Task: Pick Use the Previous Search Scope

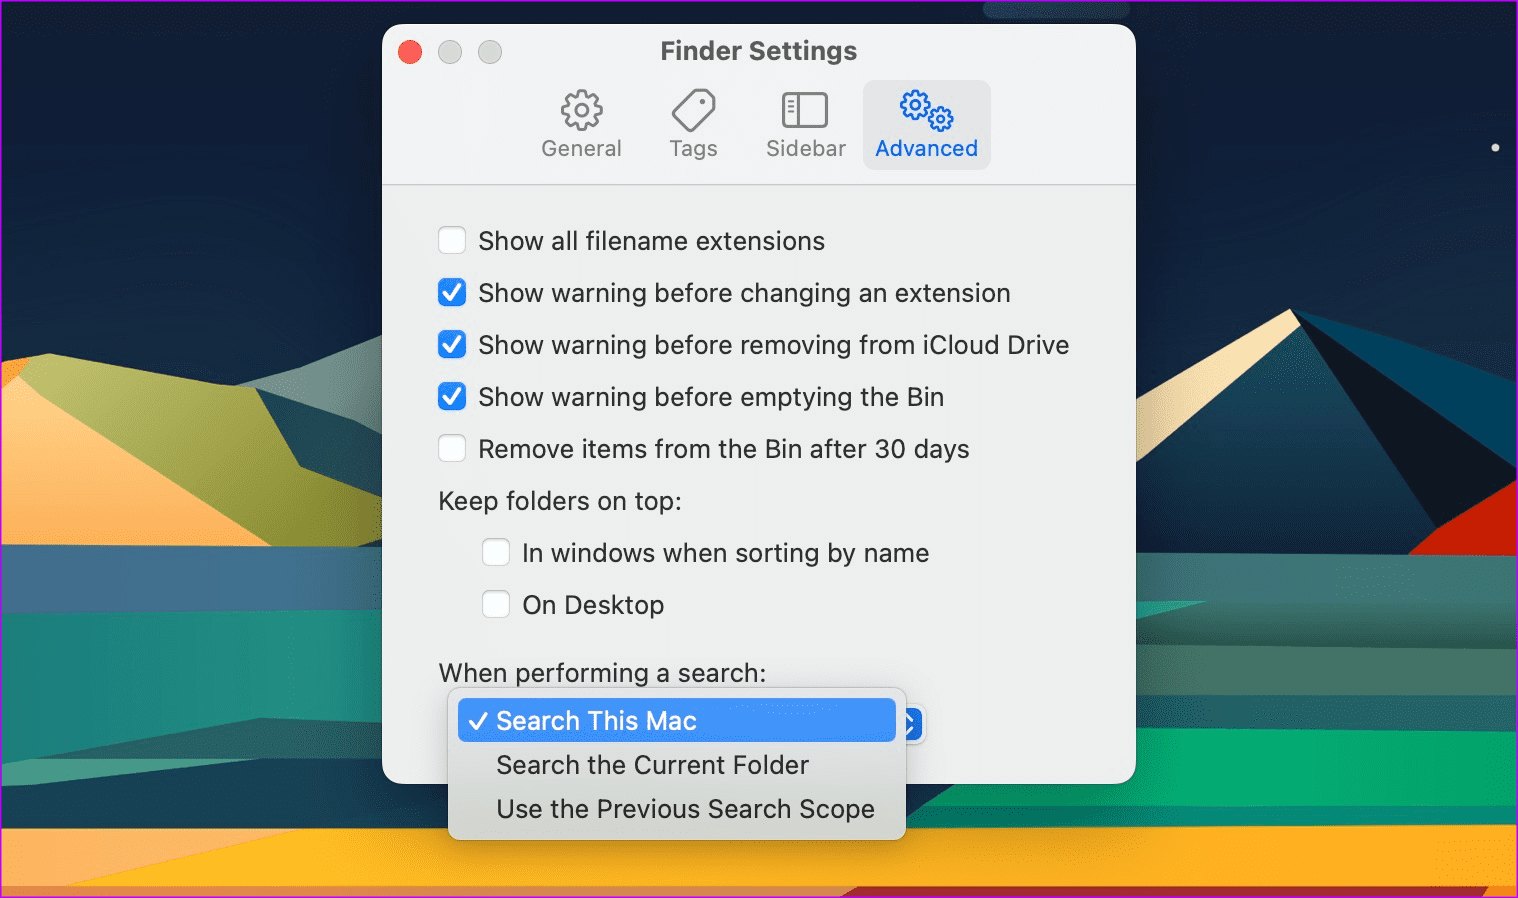Action: tap(685, 809)
